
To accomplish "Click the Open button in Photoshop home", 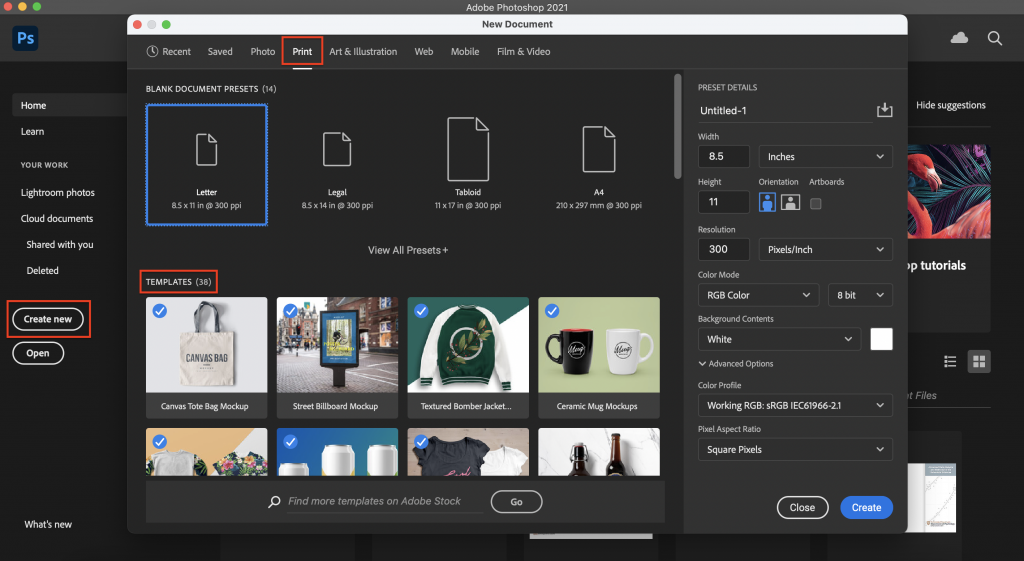I will coord(38,353).
